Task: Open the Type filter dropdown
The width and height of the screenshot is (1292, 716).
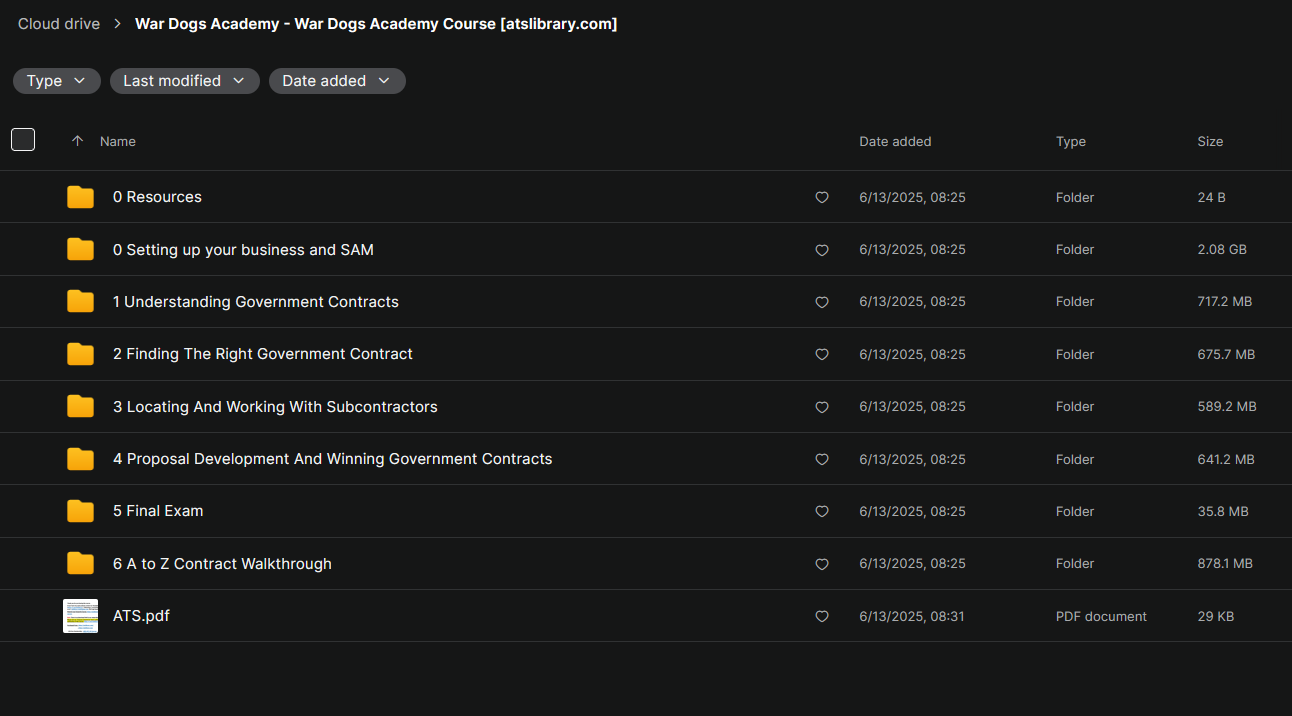Action: coord(57,81)
